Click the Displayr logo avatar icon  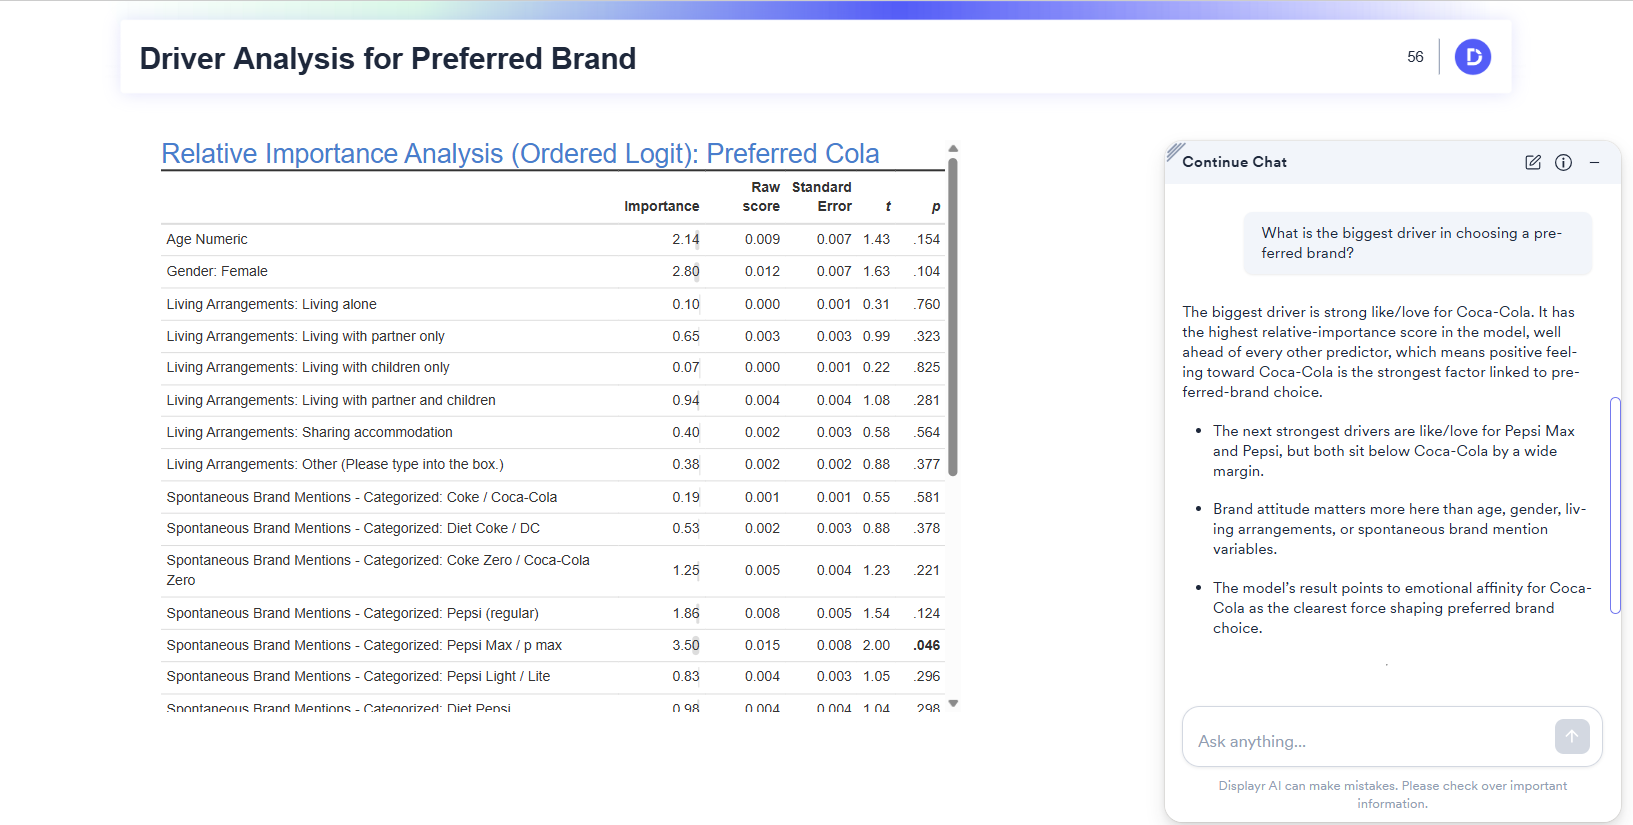point(1472,57)
